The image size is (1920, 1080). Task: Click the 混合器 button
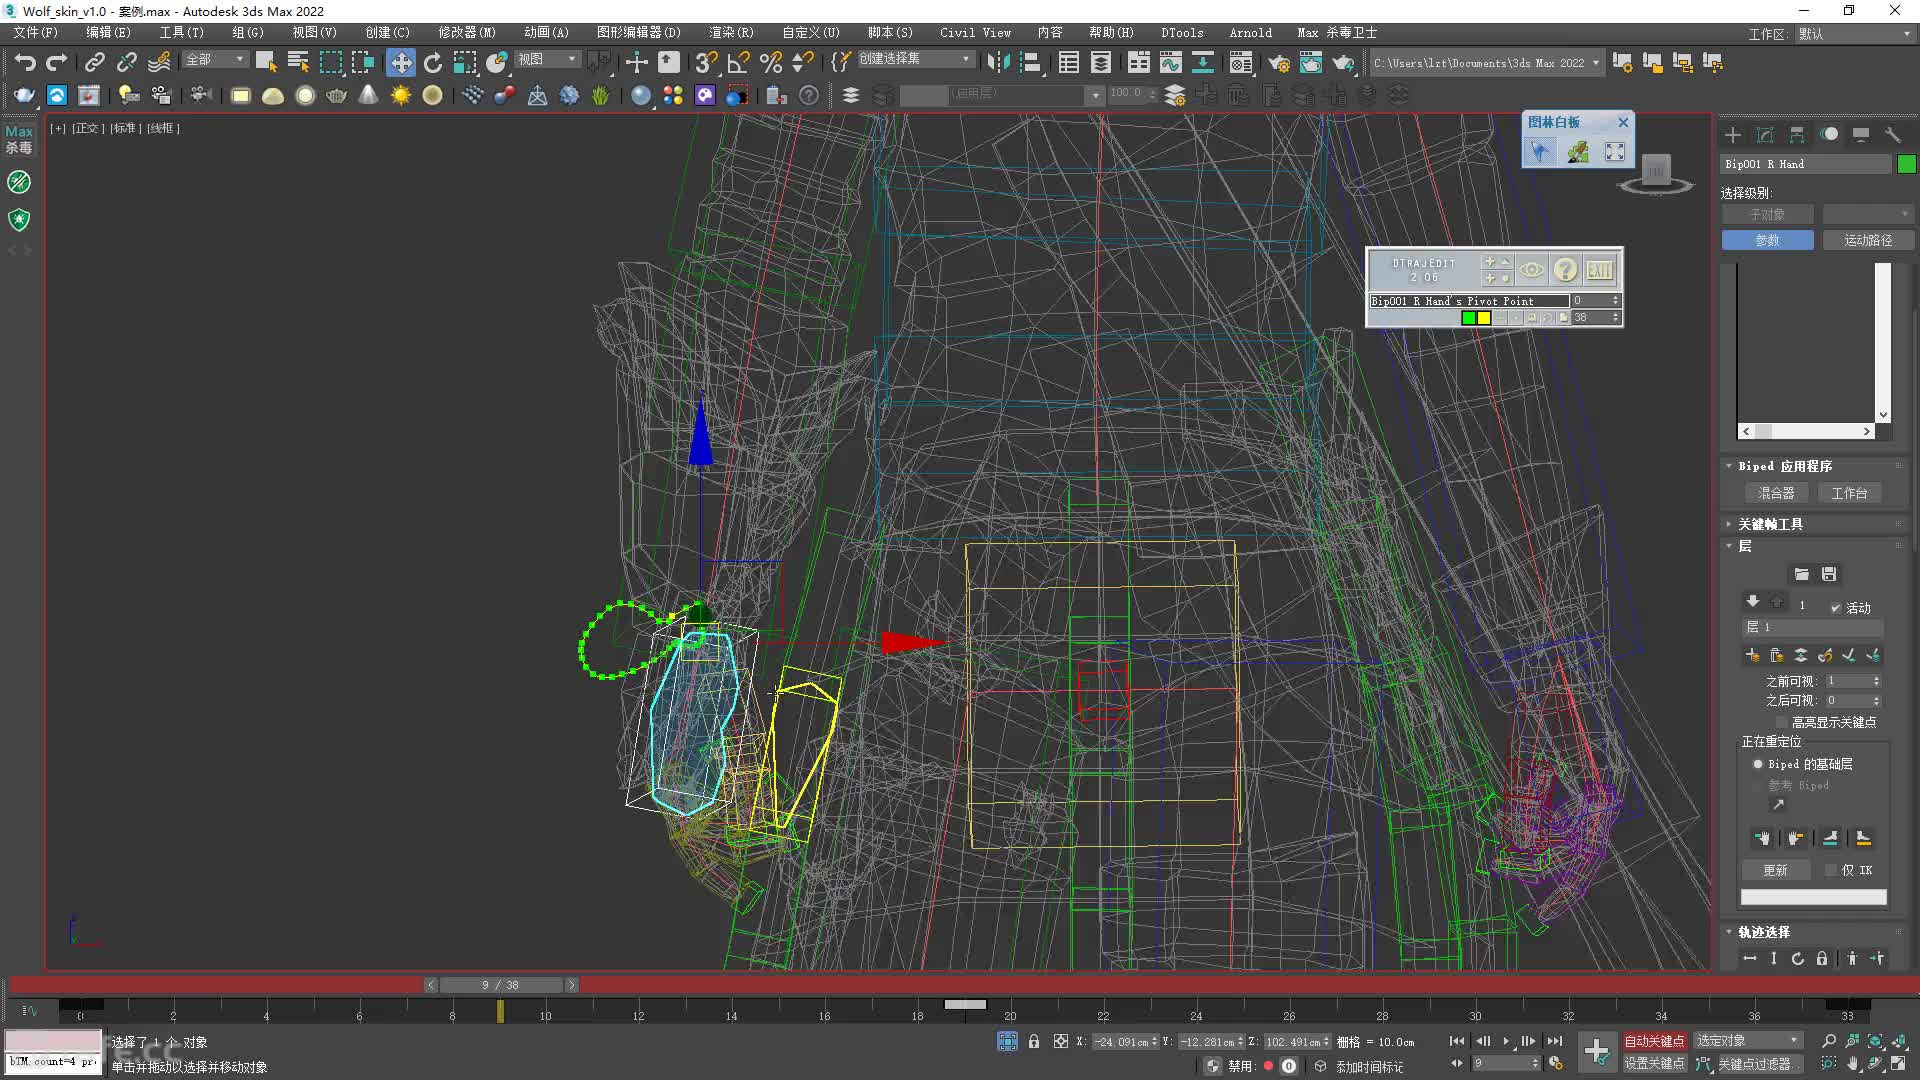click(1776, 493)
